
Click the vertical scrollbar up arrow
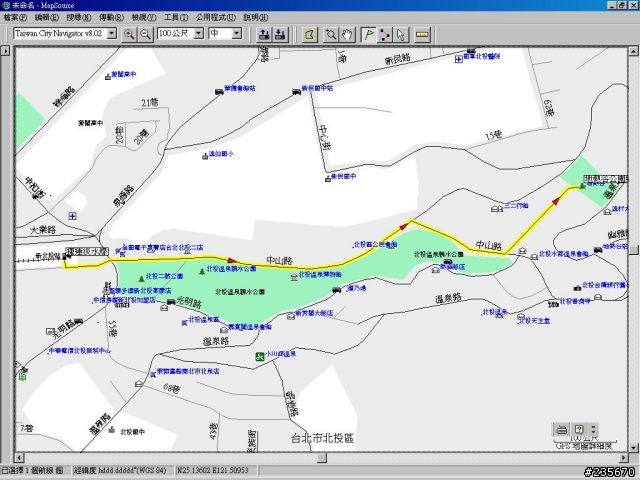coord(633,51)
